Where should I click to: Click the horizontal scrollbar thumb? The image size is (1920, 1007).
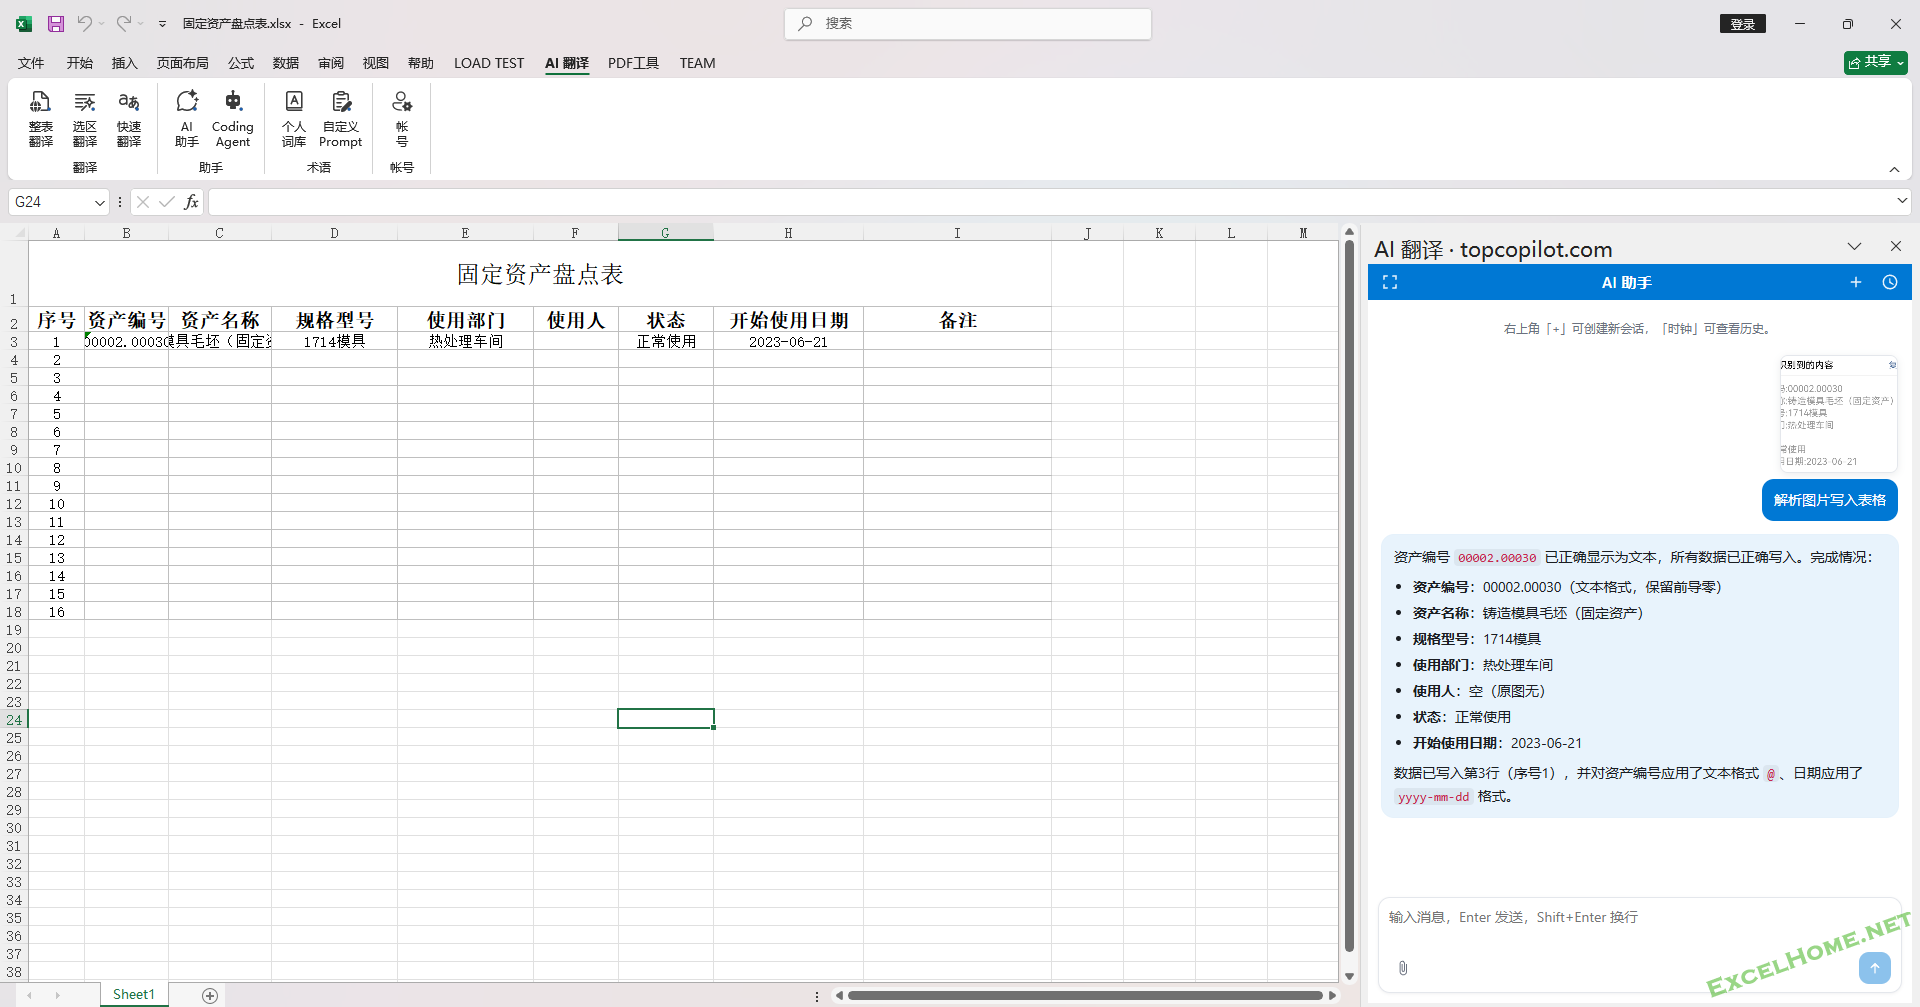click(x=1085, y=995)
